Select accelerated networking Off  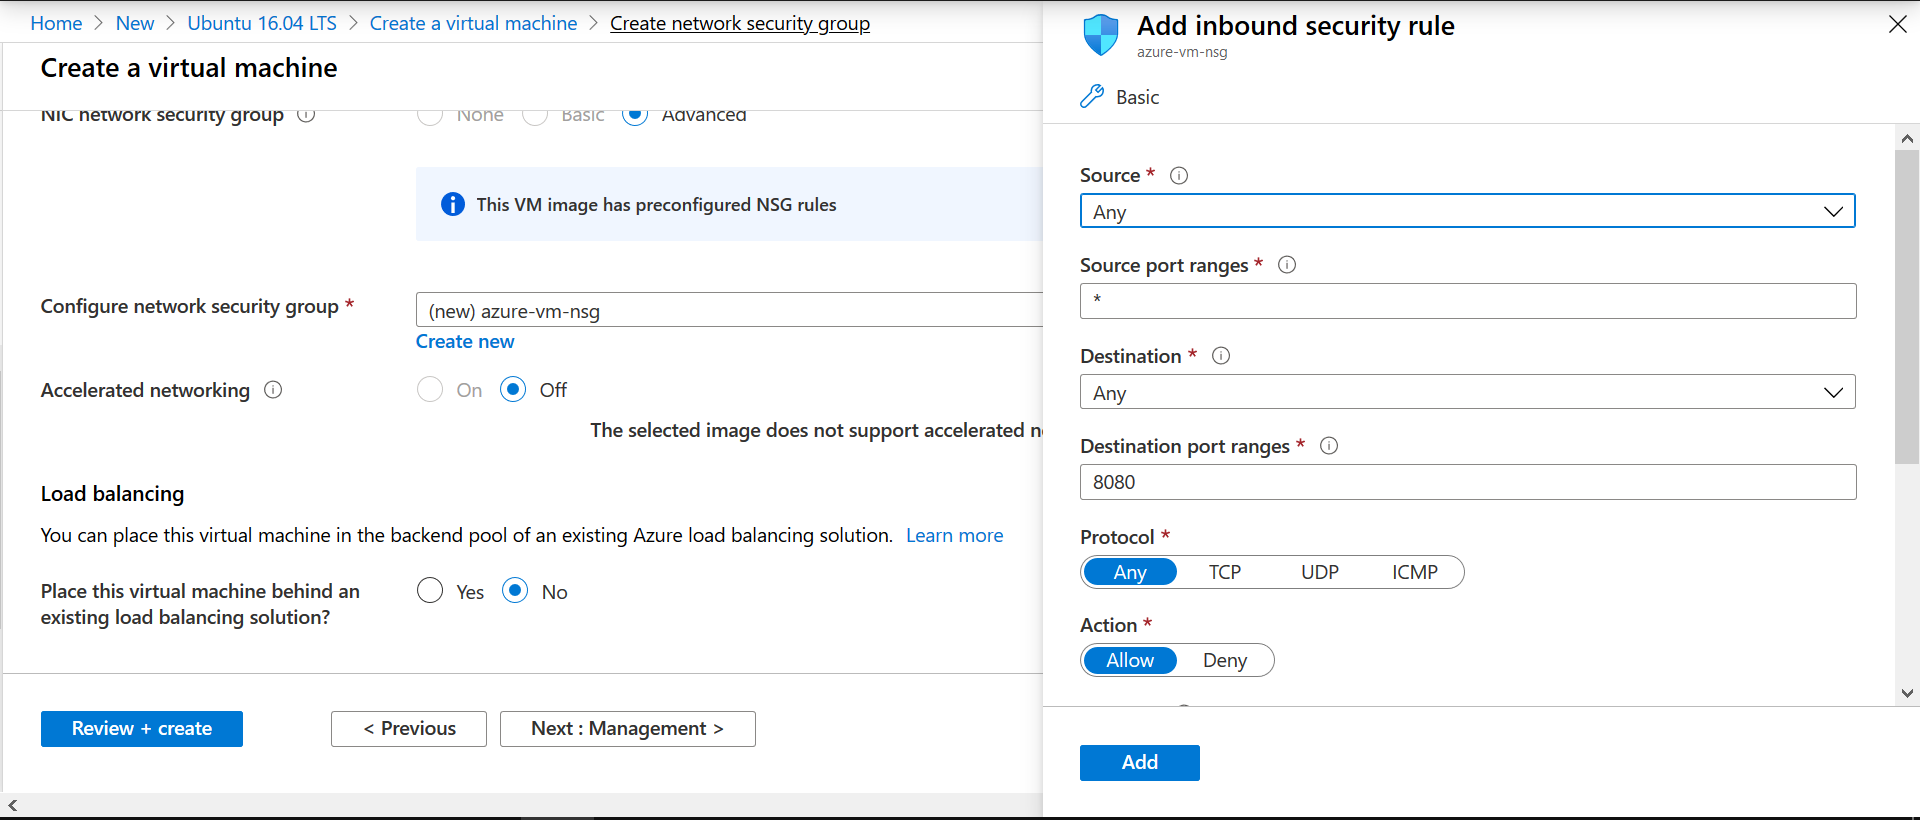coord(513,389)
